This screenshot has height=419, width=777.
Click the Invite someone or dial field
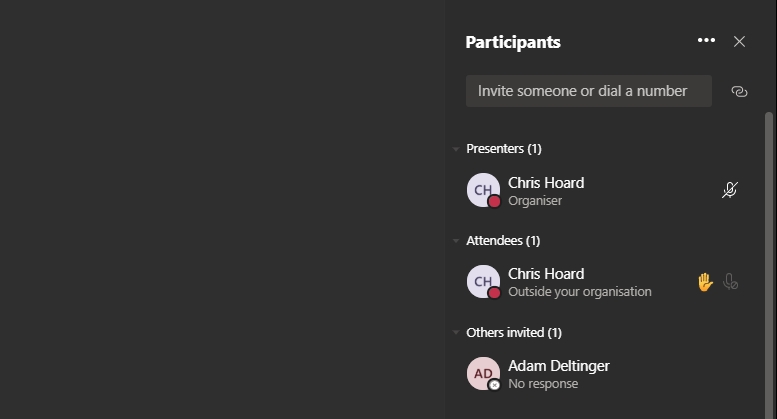click(x=588, y=91)
